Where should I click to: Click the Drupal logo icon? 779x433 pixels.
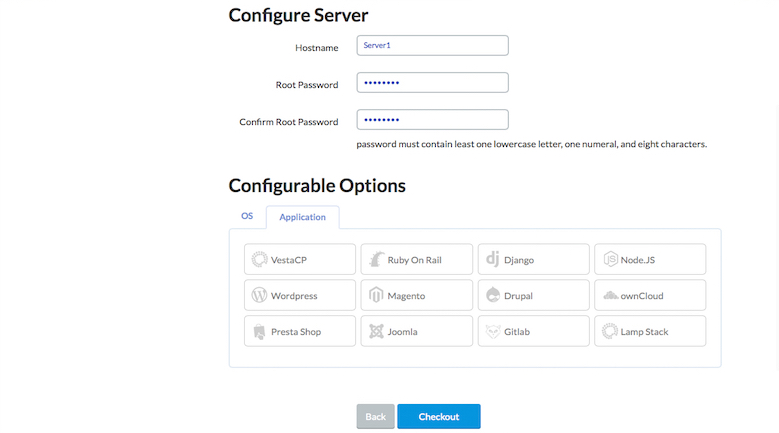[492, 296]
